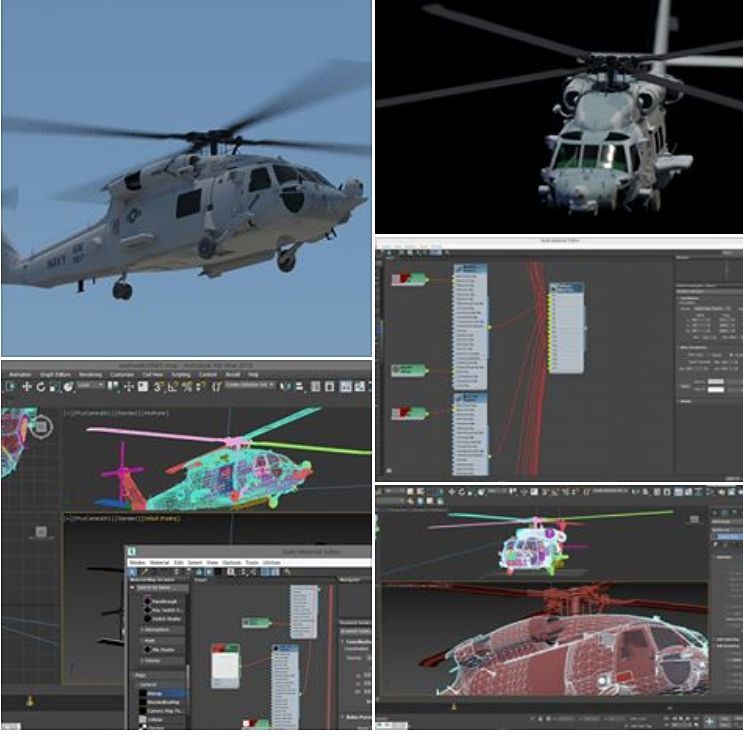Select the Move tool in right 3ds Max window

click(x=451, y=492)
